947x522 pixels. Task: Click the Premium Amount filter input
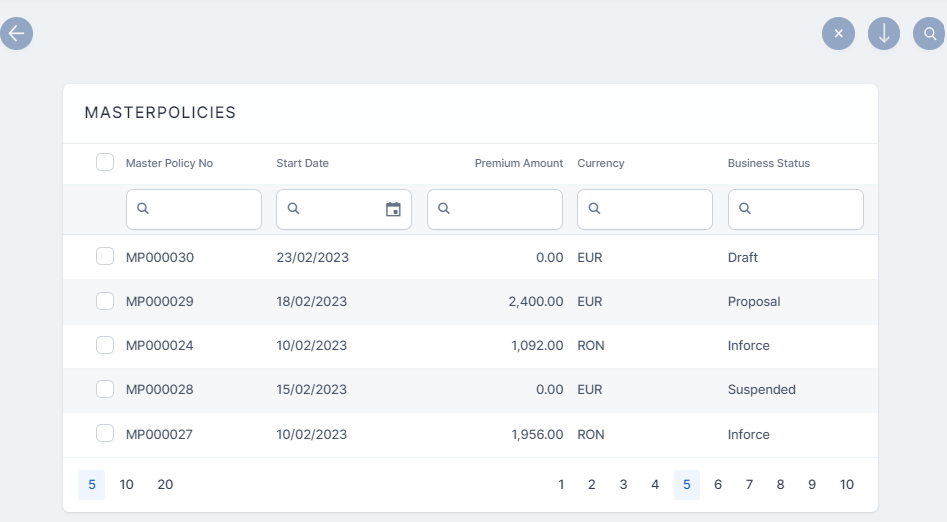(x=503, y=209)
